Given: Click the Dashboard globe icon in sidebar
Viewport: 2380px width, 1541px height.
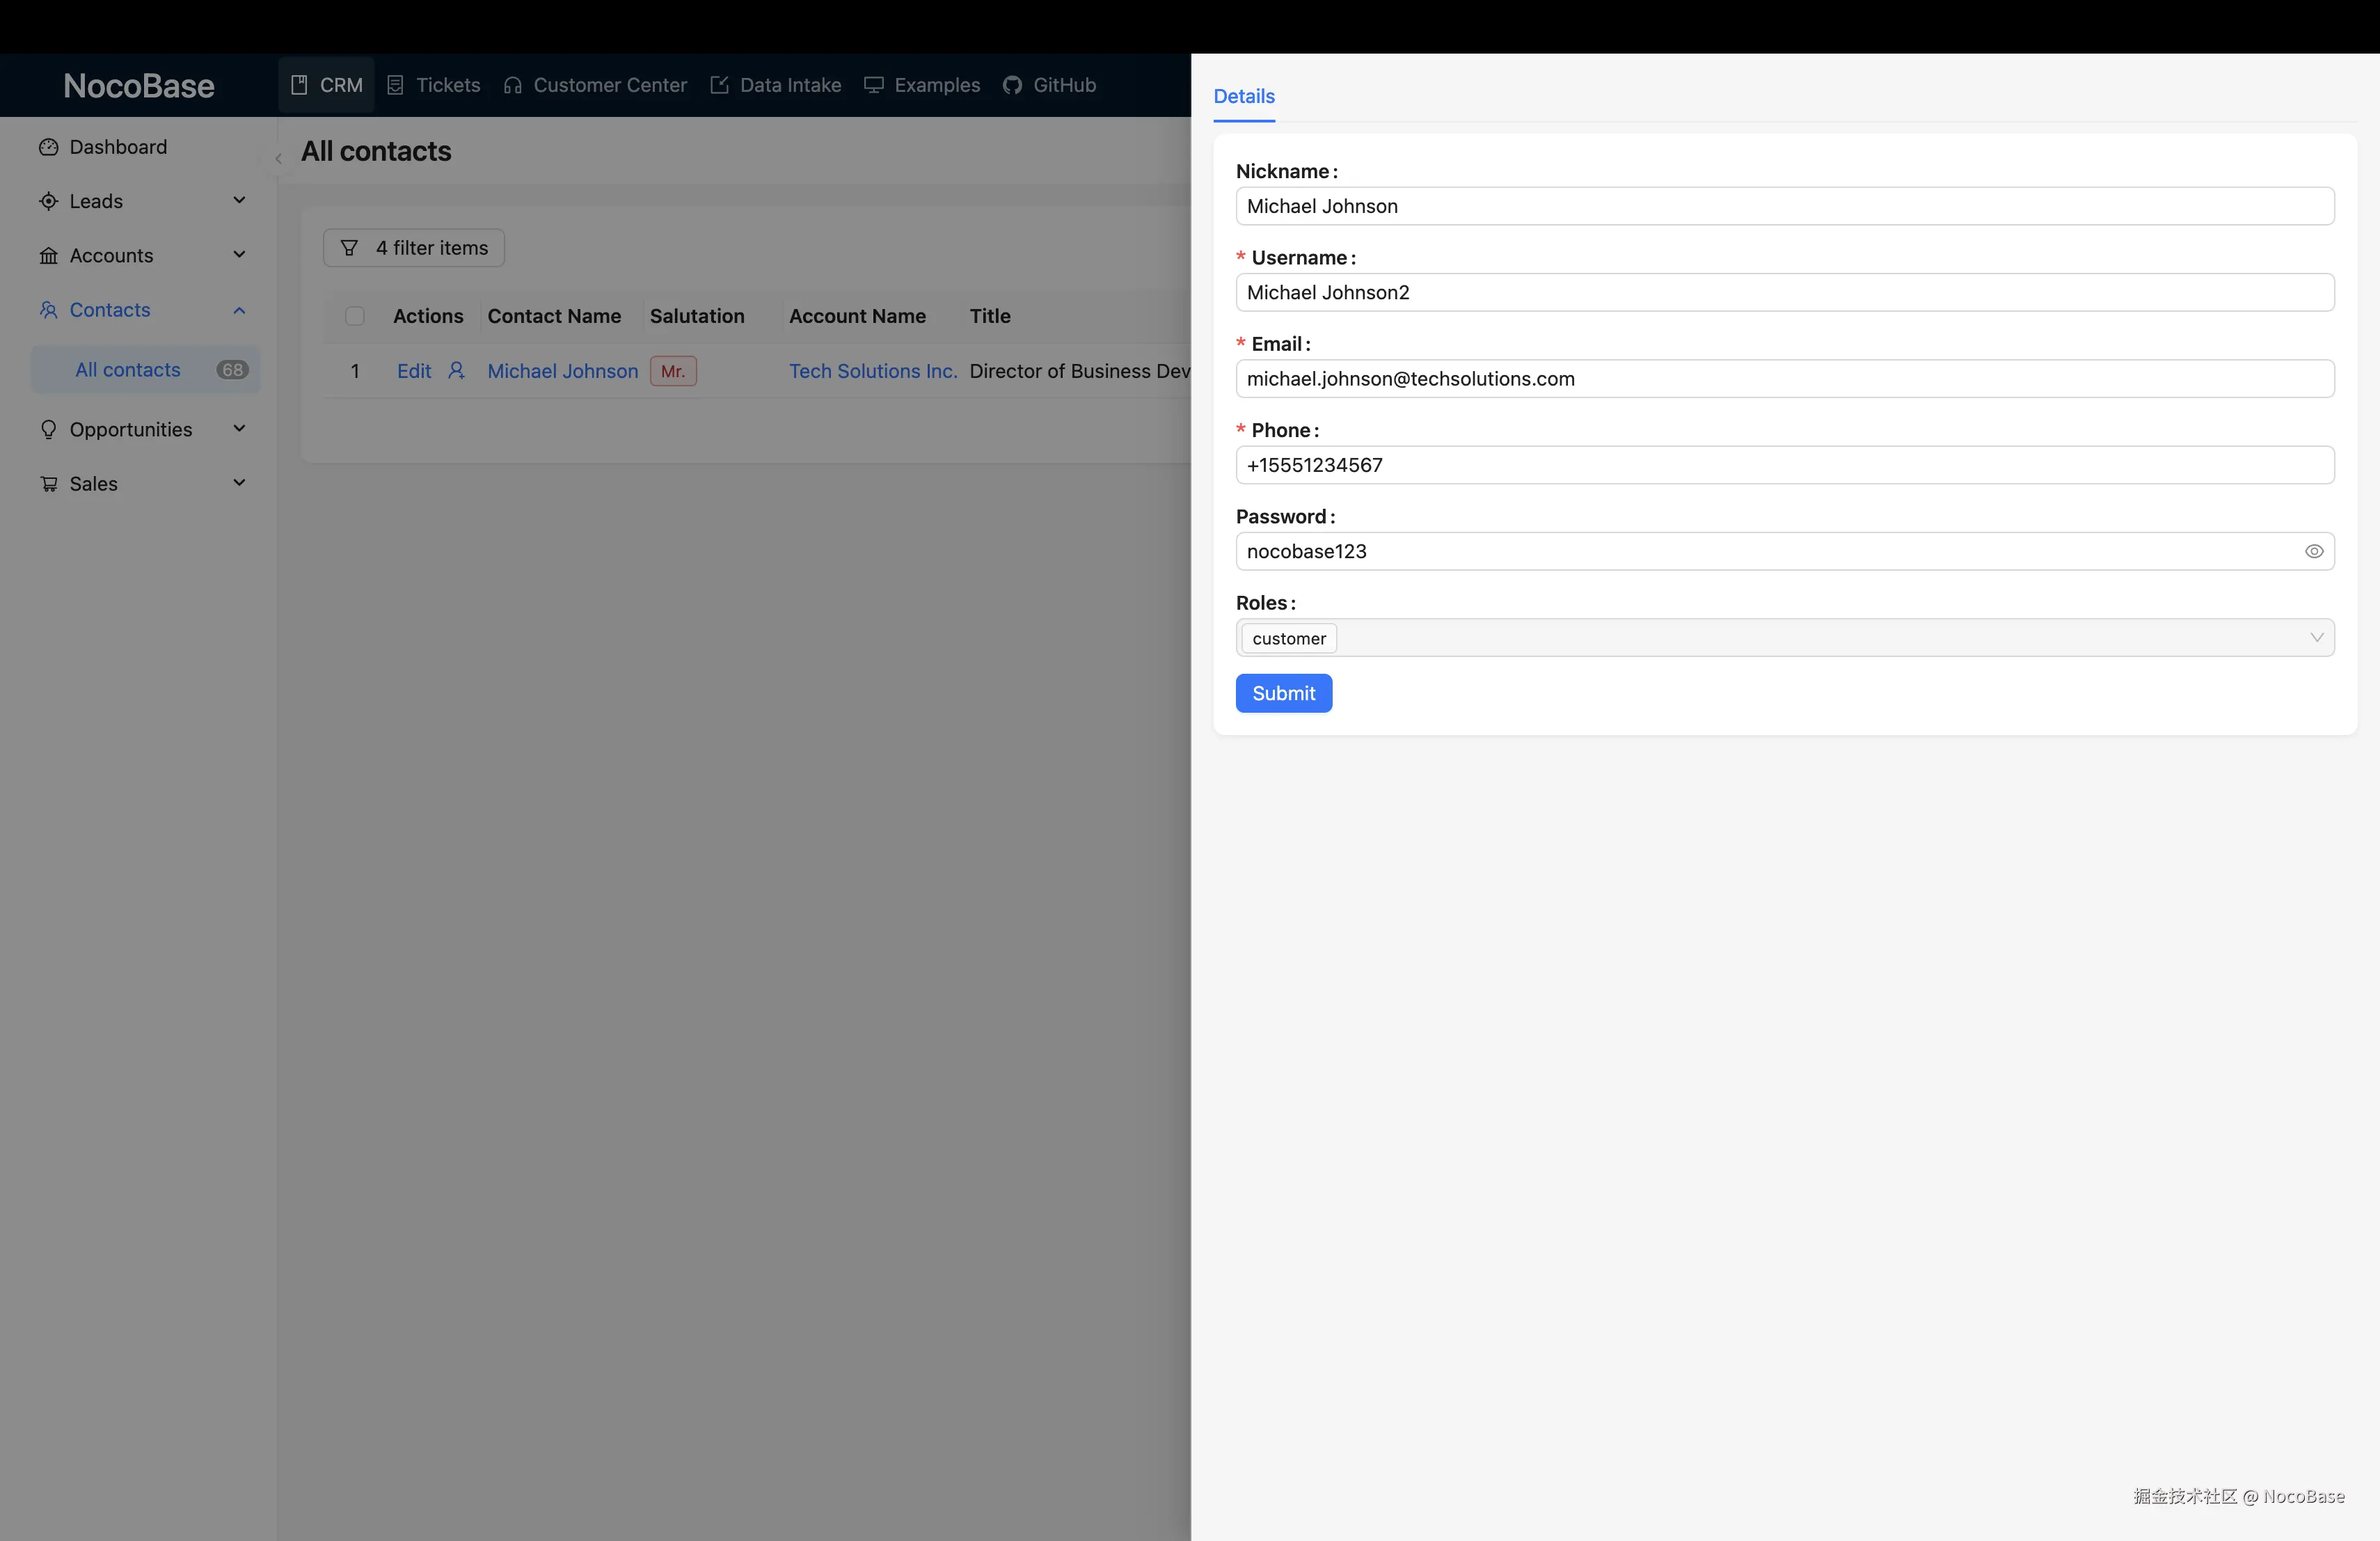Looking at the screenshot, I should [50, 146].
